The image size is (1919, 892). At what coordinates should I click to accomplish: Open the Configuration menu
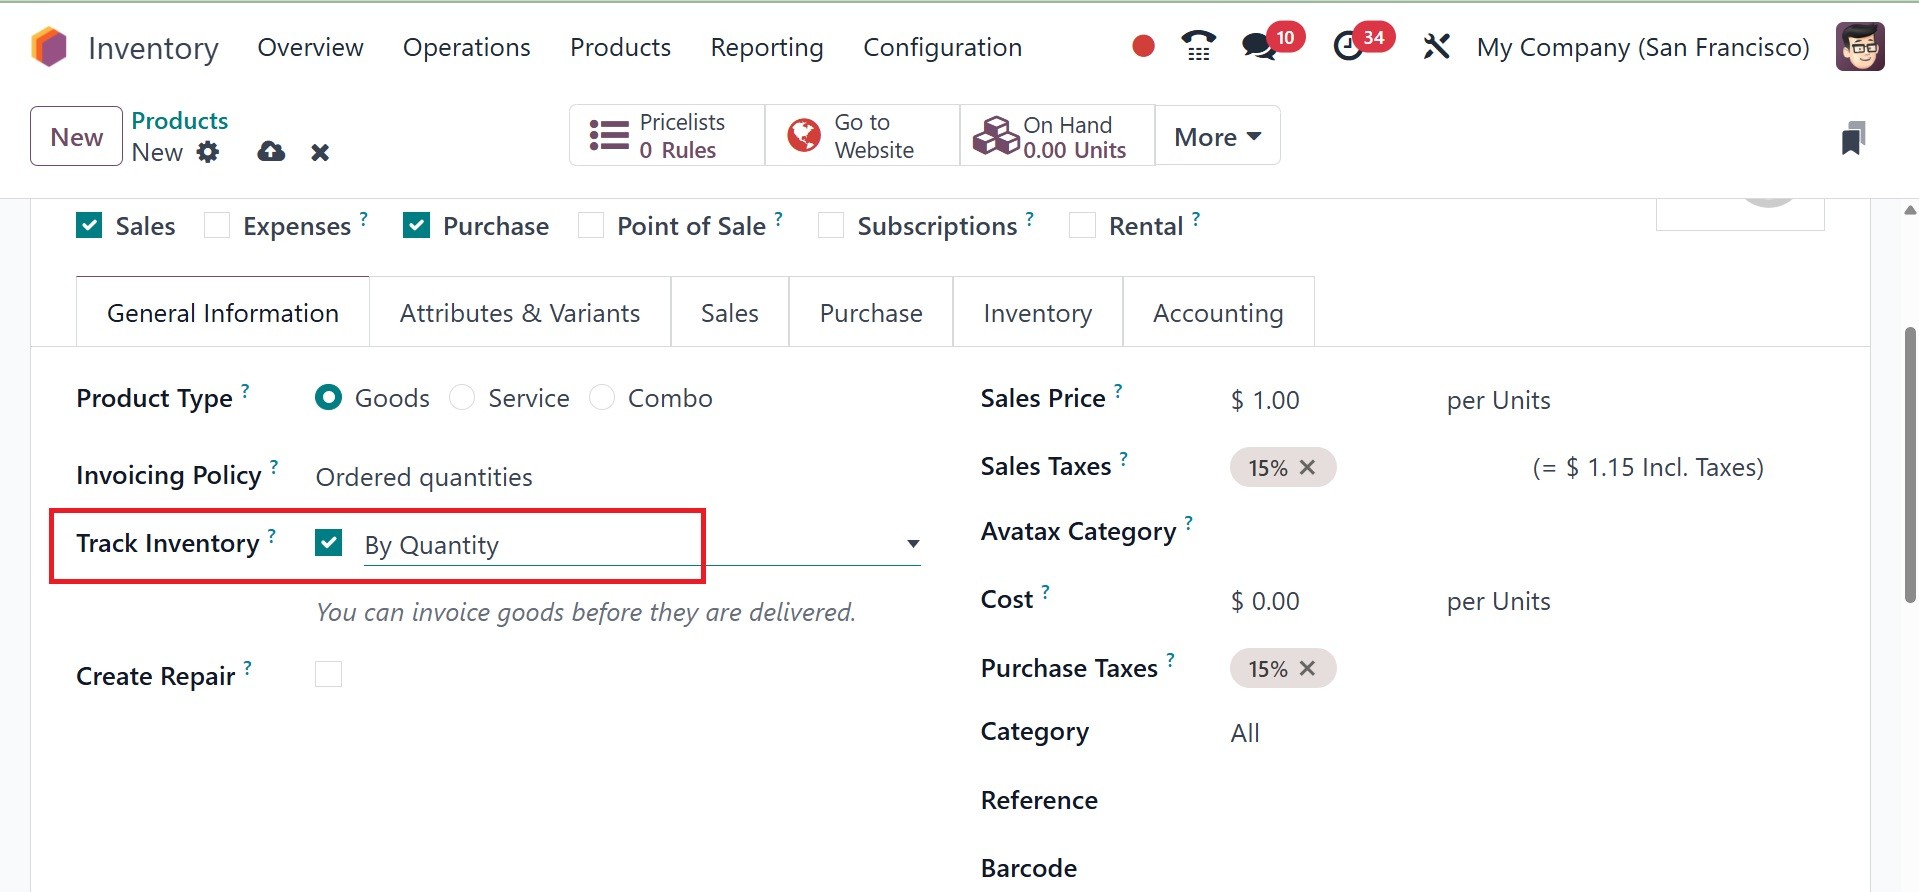(942, 47)
